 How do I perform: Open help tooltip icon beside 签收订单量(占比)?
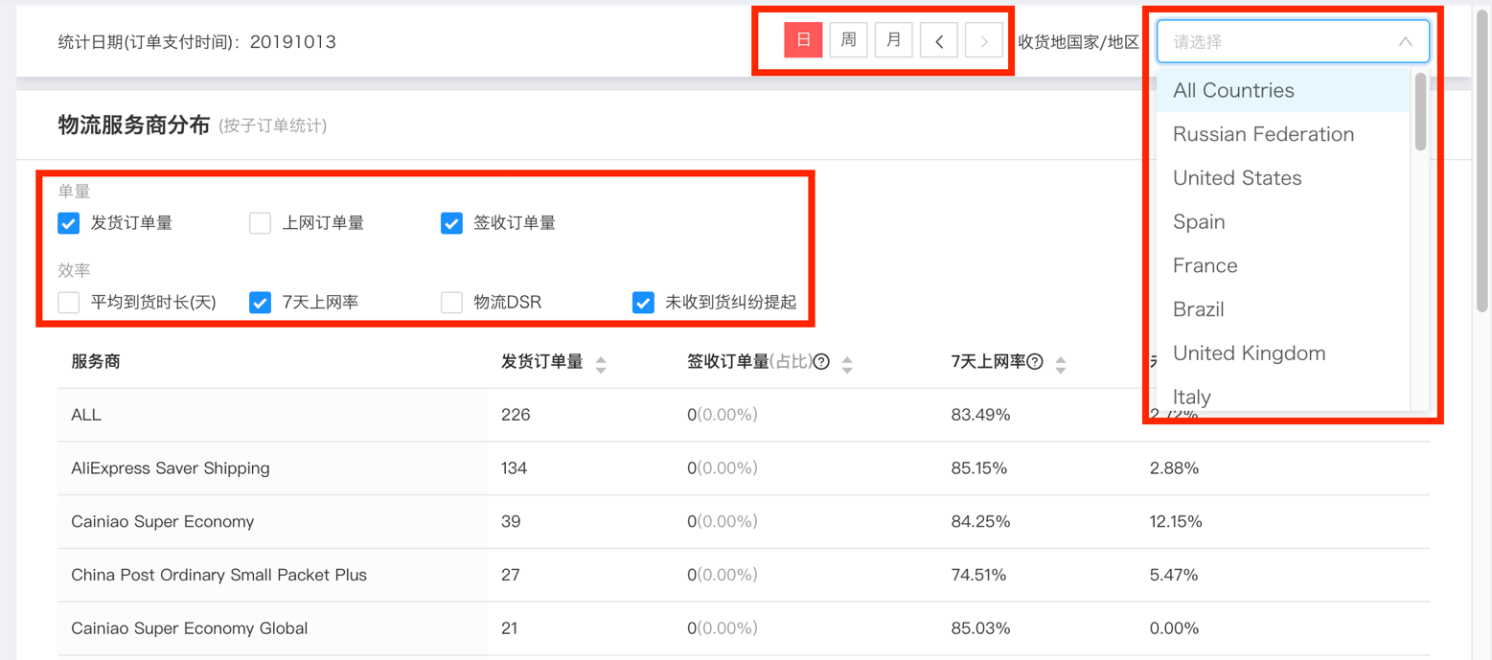point(821,362)
